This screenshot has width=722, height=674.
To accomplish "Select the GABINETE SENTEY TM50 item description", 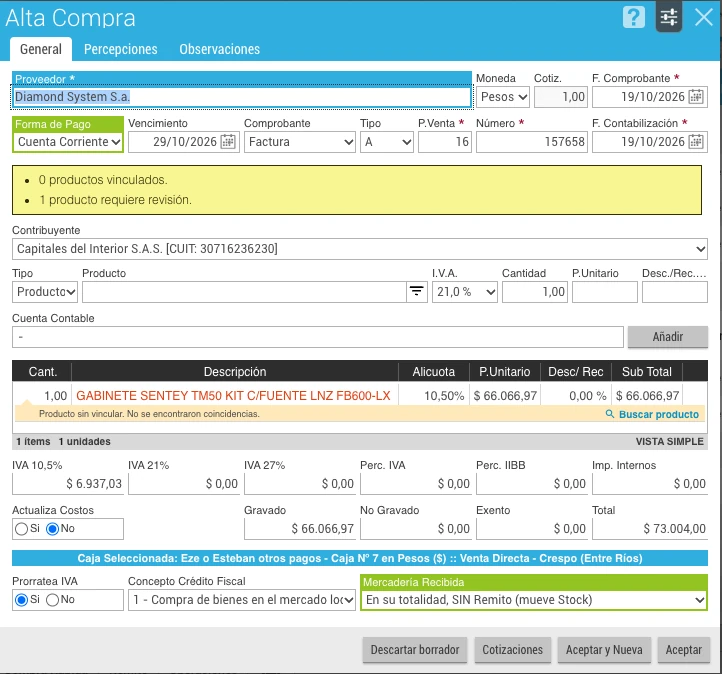I will pyautogui.click(x=233, y=396).
